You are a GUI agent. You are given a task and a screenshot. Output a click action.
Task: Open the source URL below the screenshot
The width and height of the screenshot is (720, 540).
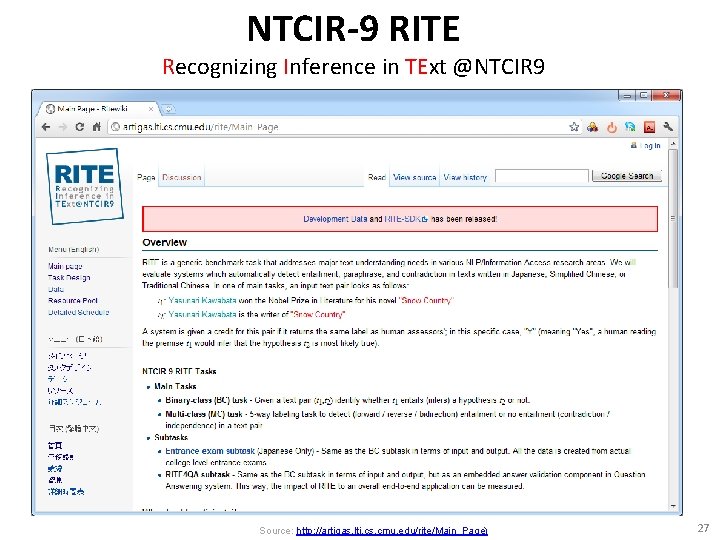tap(392, 531)
